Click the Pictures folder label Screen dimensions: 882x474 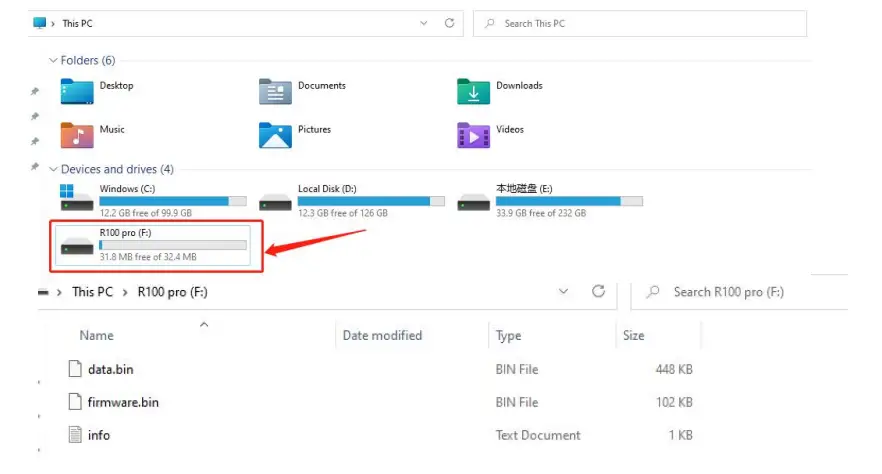(314, 129)
